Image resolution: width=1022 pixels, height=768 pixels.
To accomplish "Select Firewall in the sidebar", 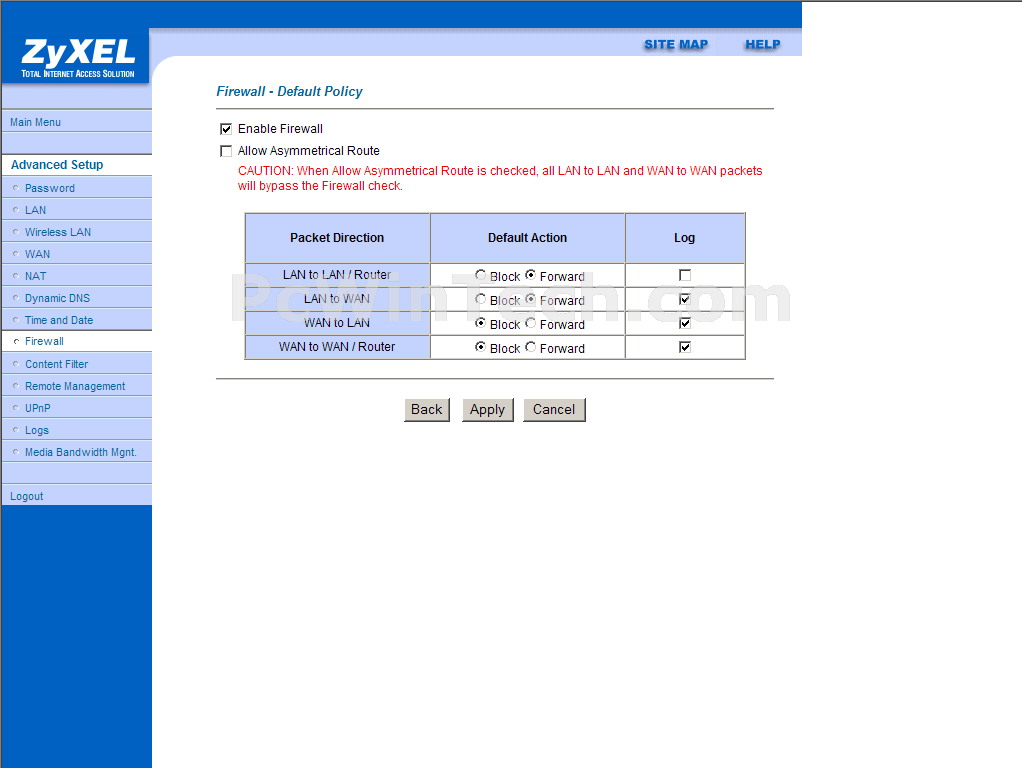I will click(x=44, y=341).
